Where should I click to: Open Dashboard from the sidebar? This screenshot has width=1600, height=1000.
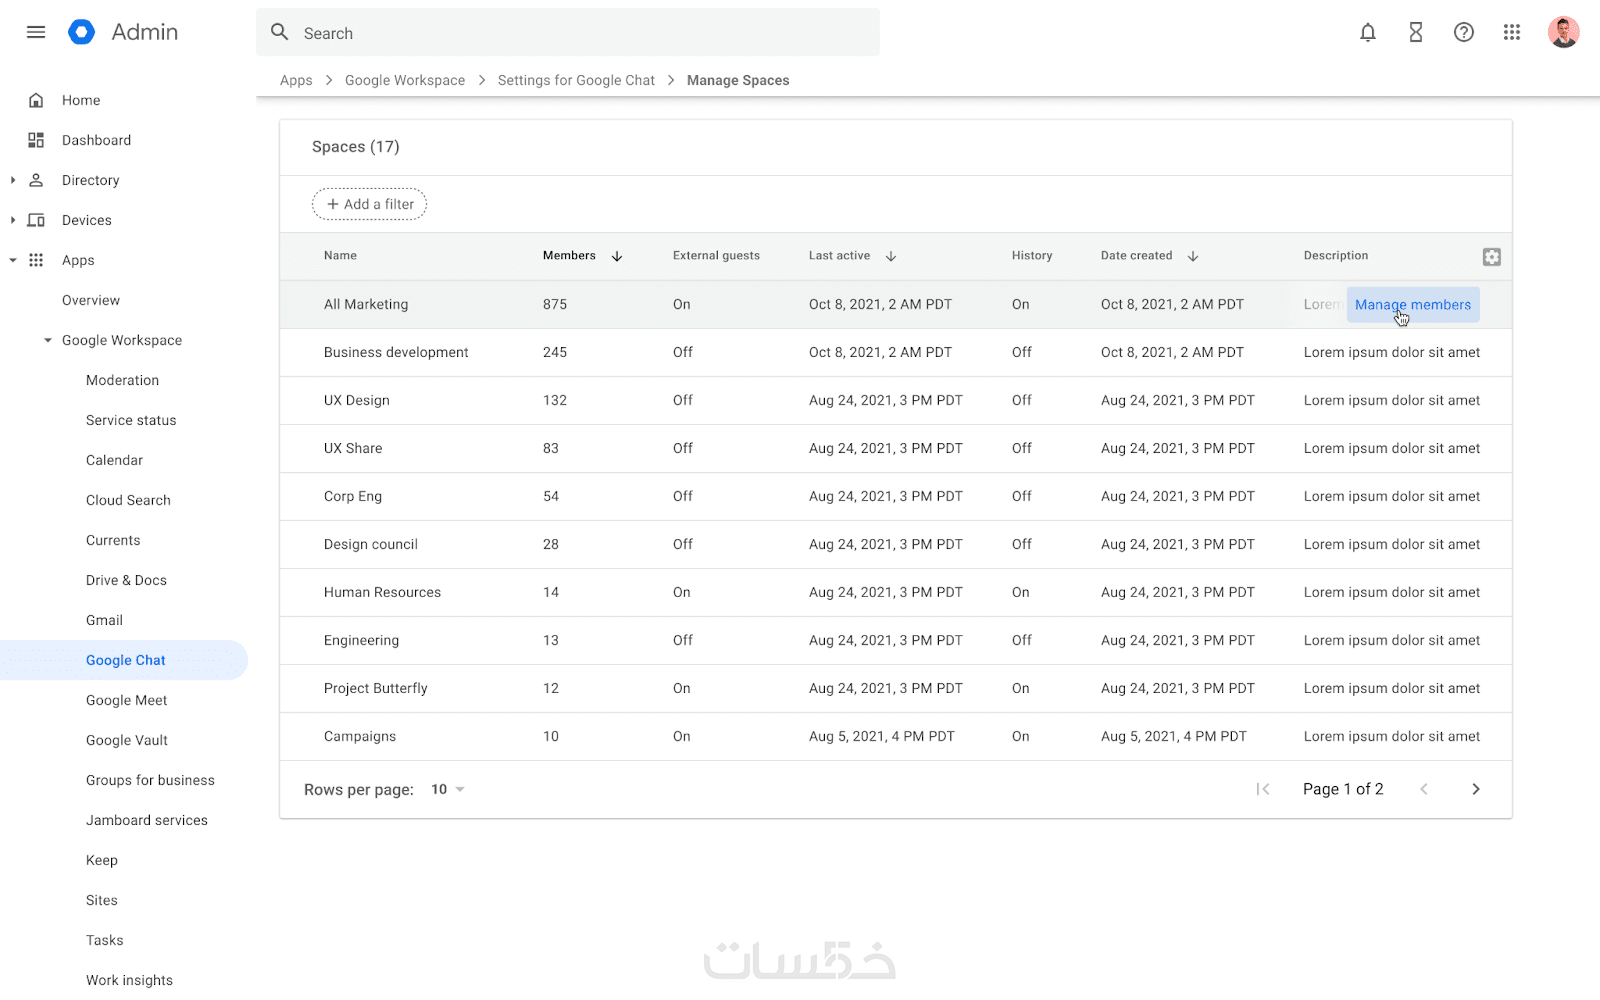[96, 140]
